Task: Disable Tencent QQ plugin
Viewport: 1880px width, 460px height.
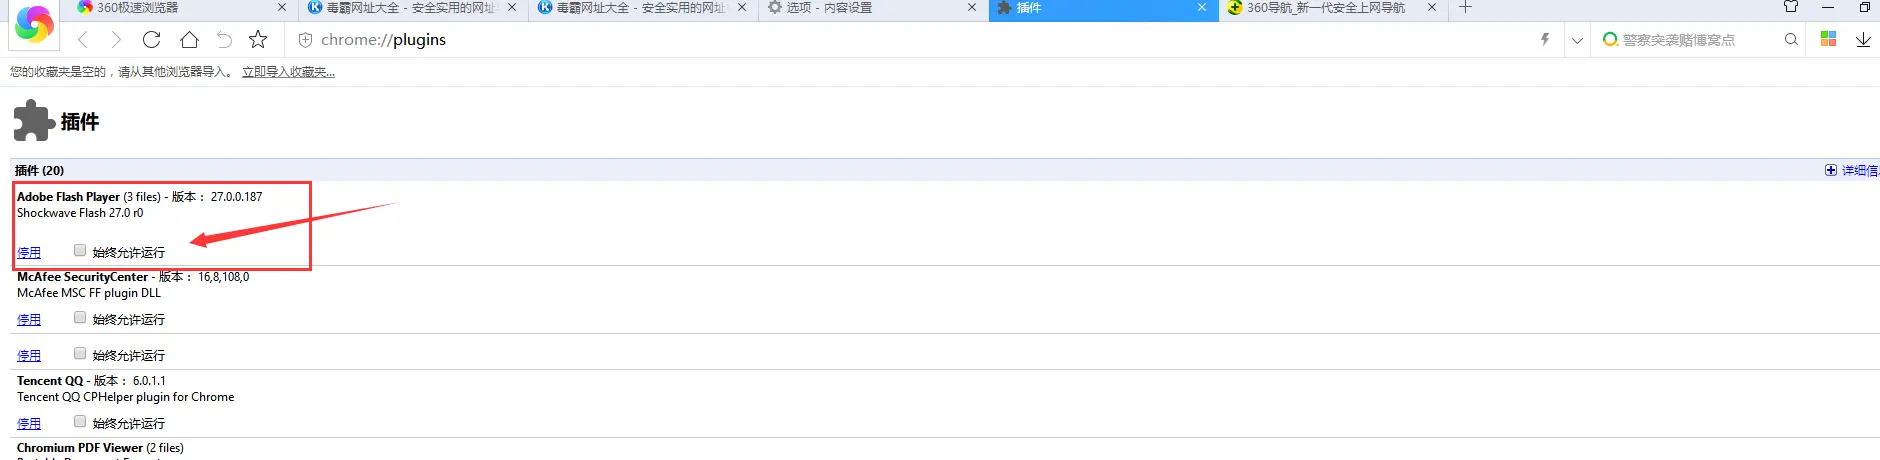Action: pyautogui.click(x=29, y=424)
